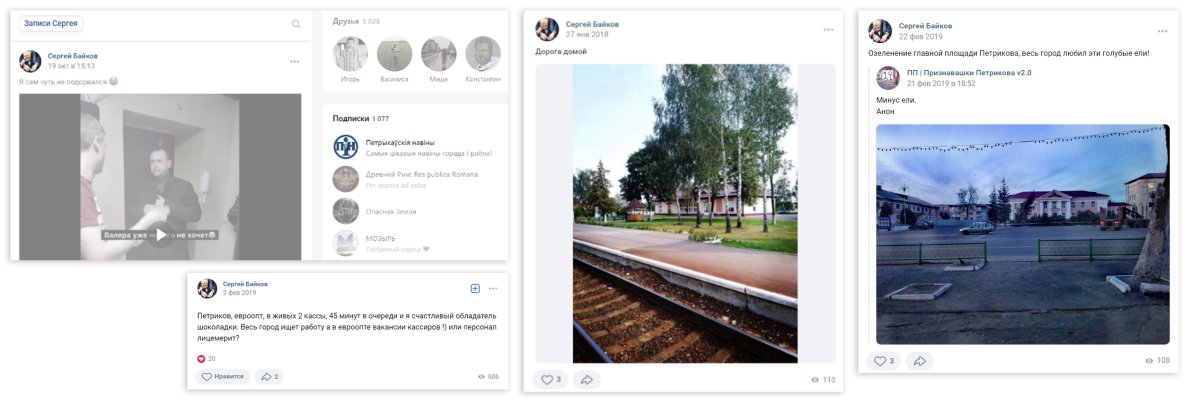Open ПП | Признавашки Петрикова v2.0 link
The image size is (1200, 406).
tap(969, 73)
